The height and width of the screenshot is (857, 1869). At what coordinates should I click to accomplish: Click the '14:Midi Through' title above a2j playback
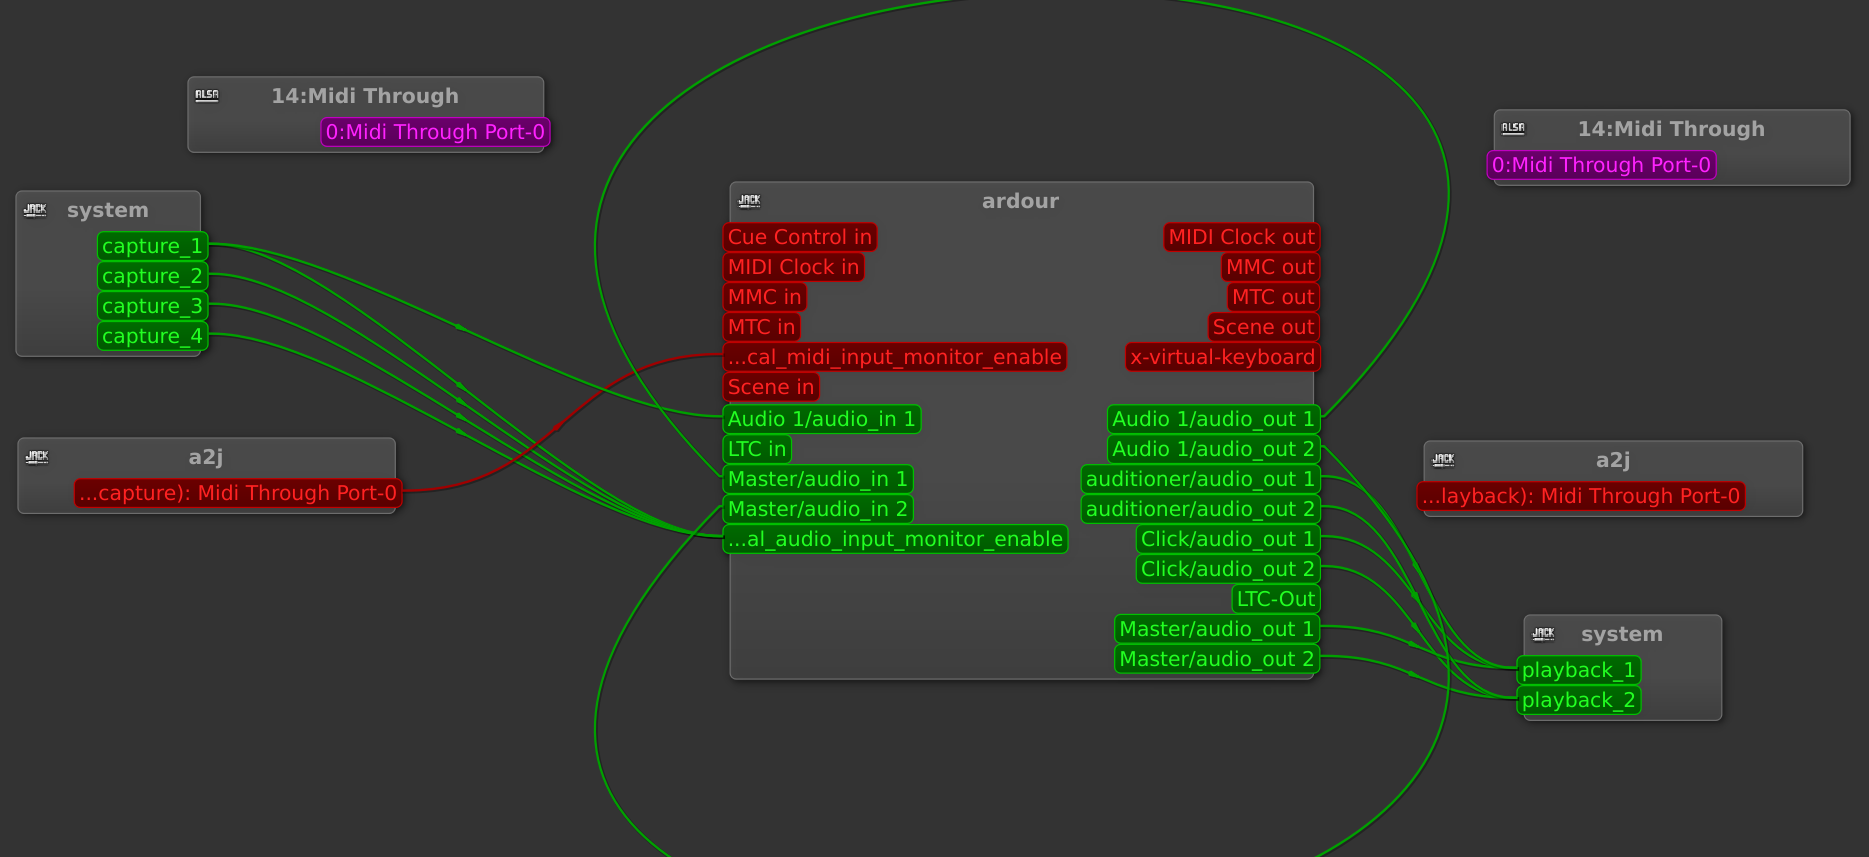1671,129
